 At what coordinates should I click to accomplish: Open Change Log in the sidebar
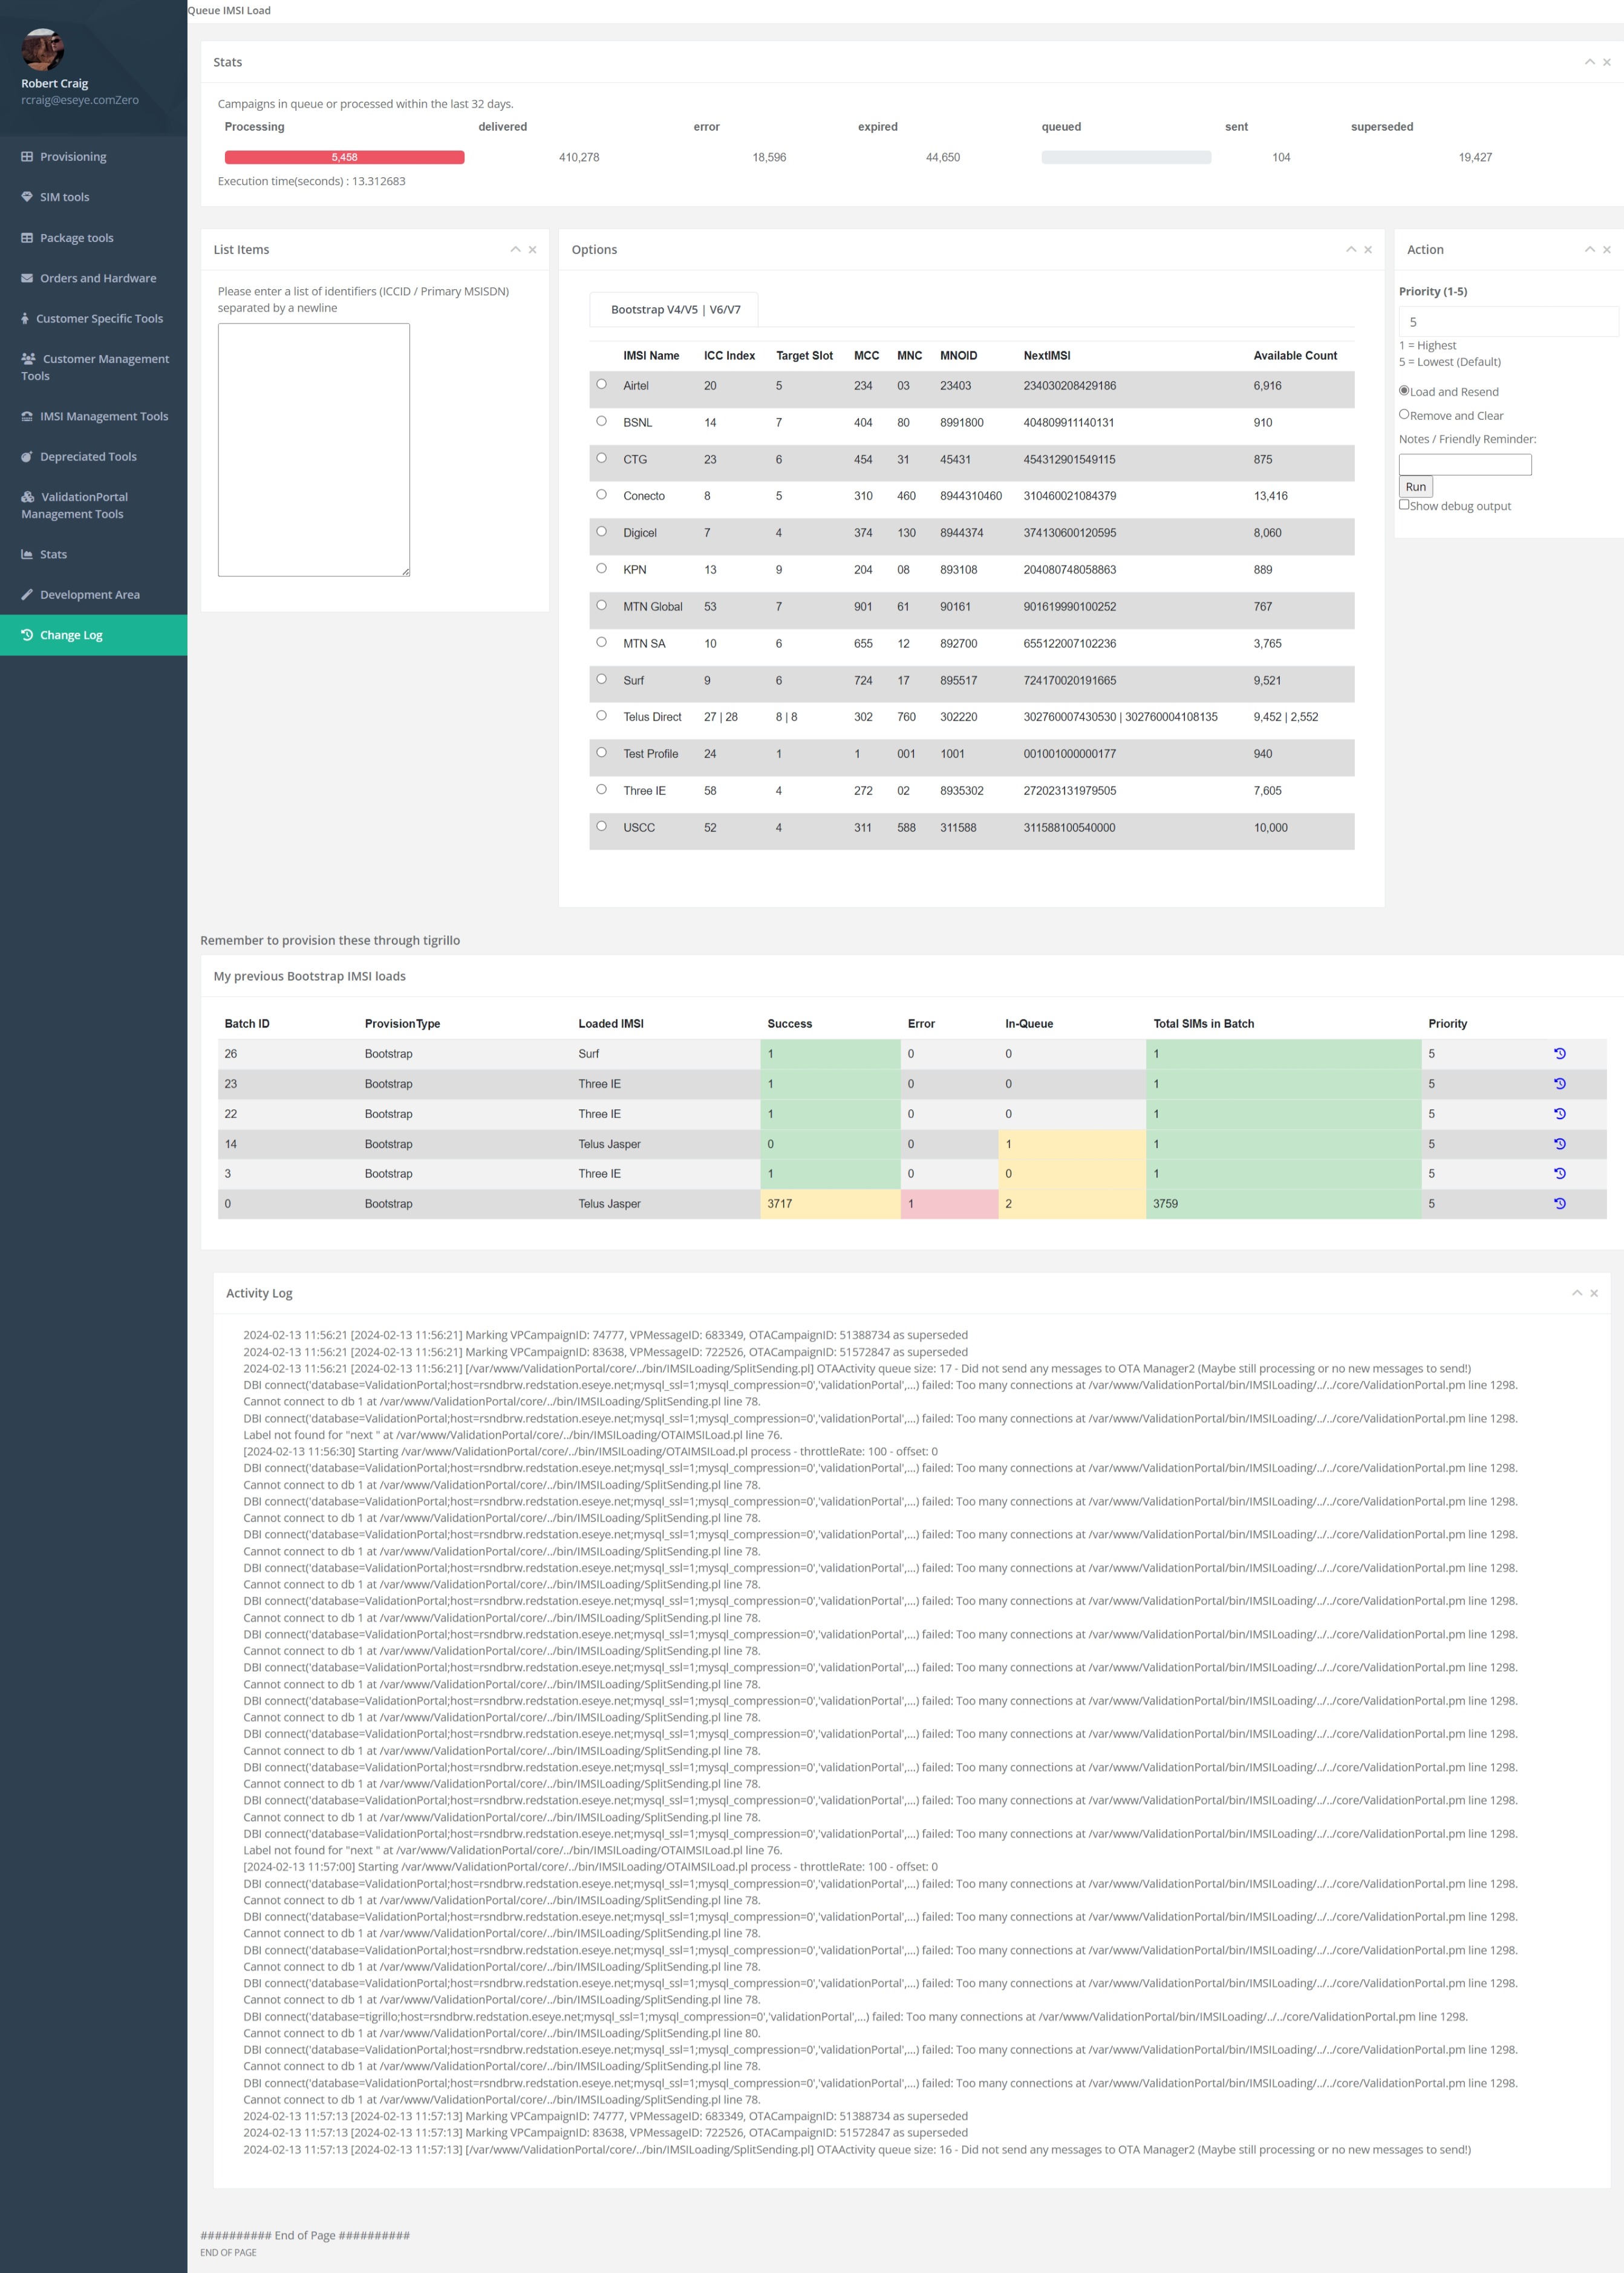point(71,635)
